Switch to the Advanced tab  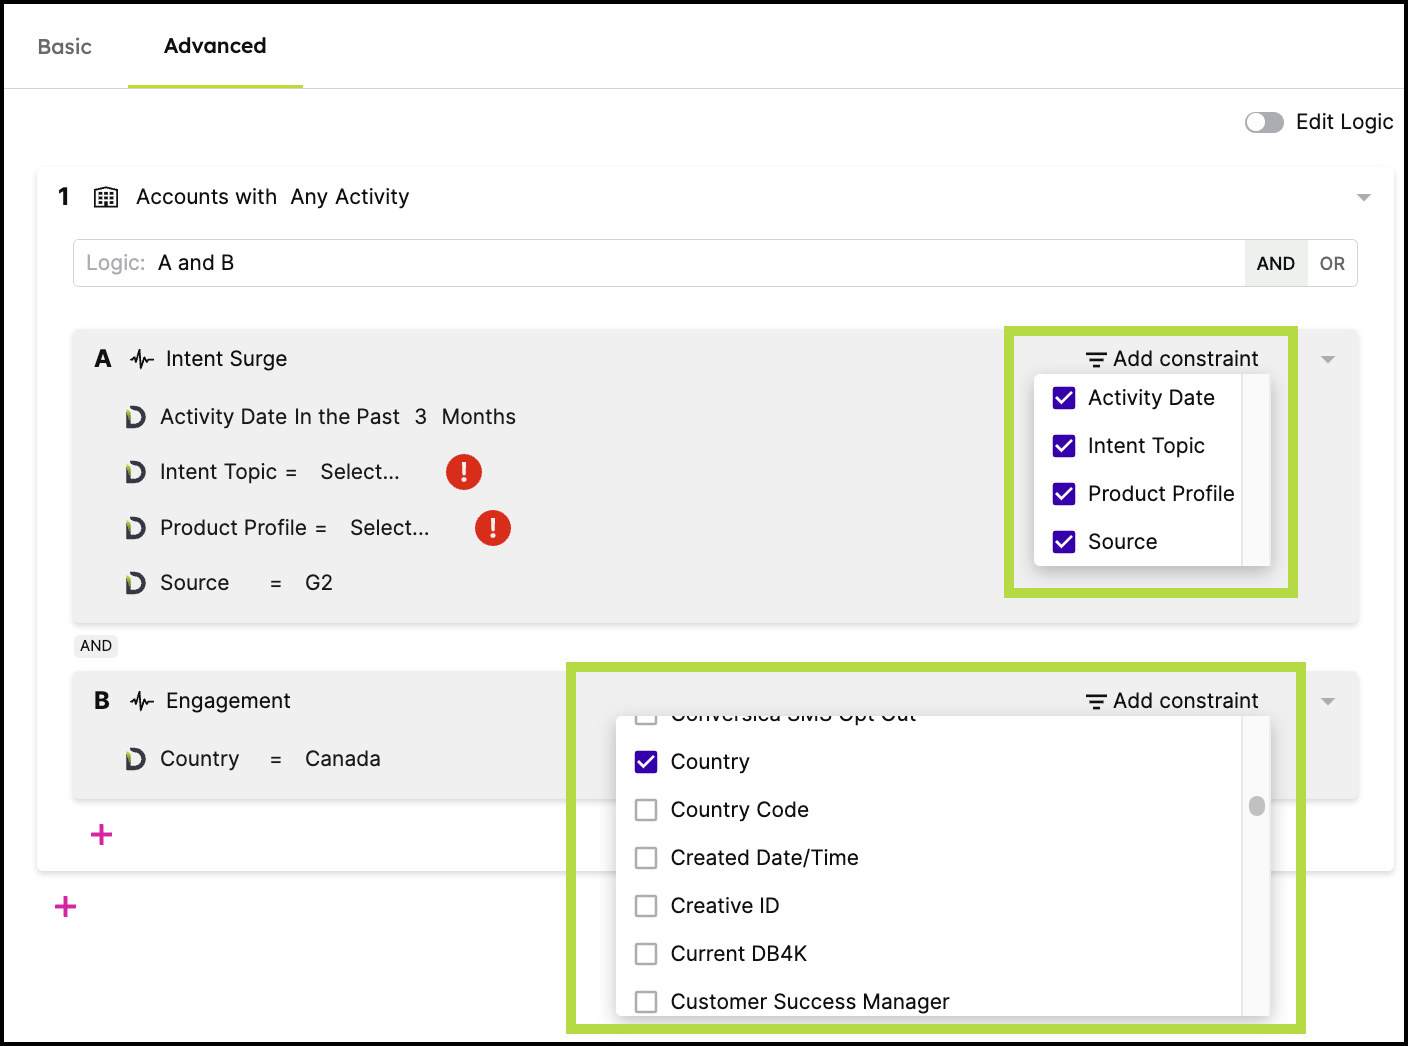coord(215,46)
